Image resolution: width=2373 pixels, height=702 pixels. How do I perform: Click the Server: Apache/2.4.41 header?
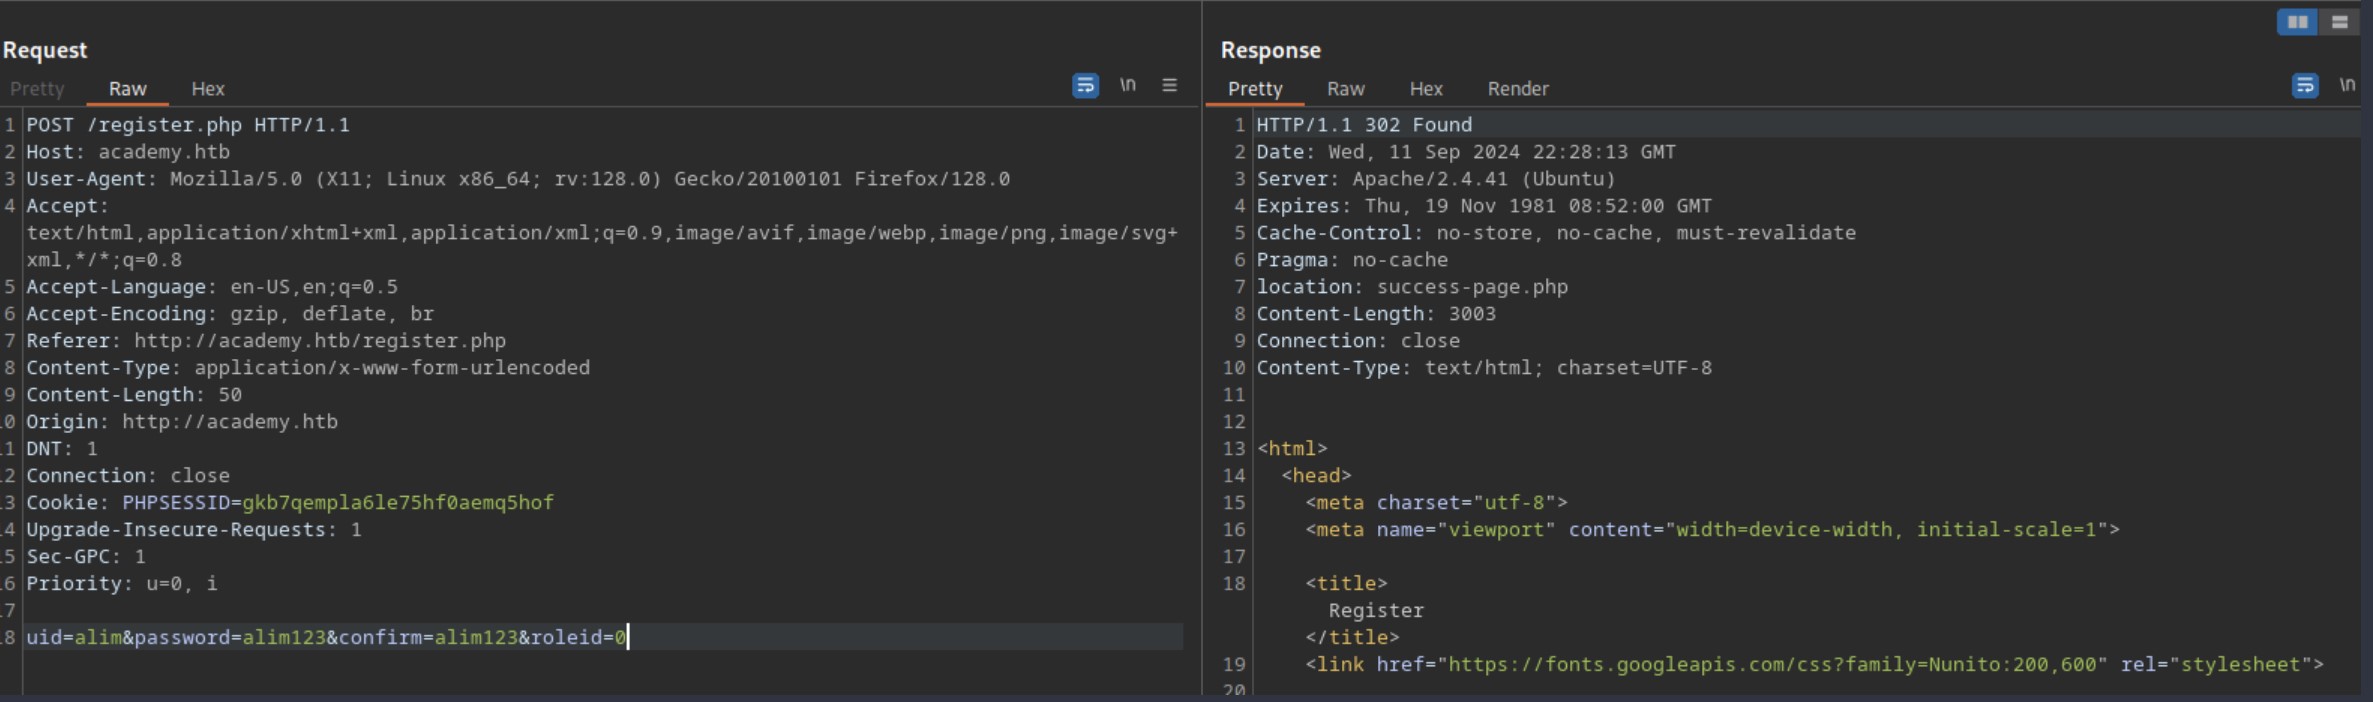[1436, 179]
